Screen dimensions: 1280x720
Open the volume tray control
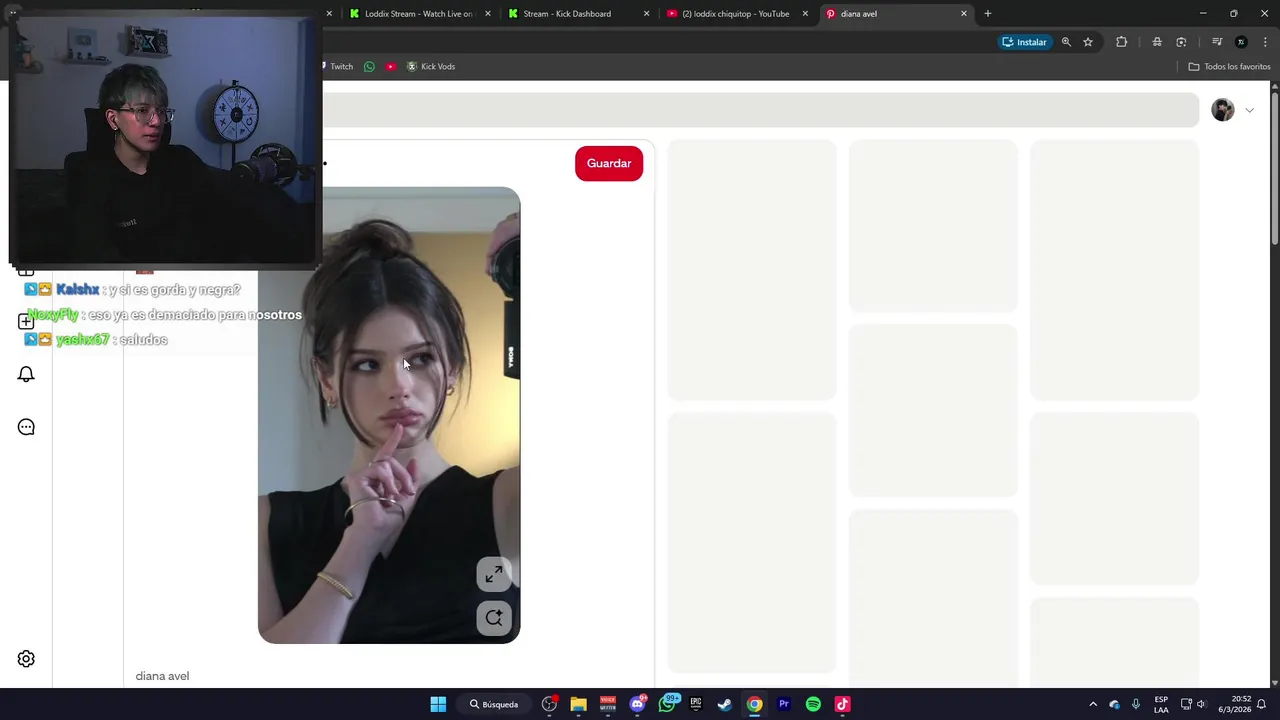click(1201, 704)
